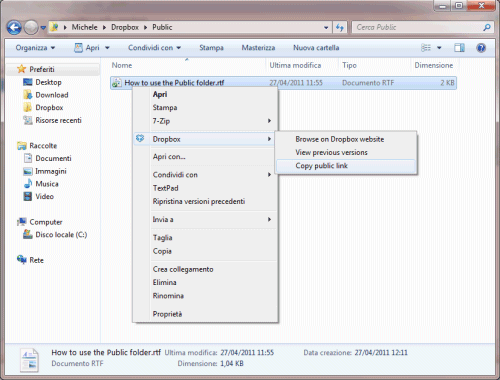Click the folder icon in the address bar

(x=54, y=27)
